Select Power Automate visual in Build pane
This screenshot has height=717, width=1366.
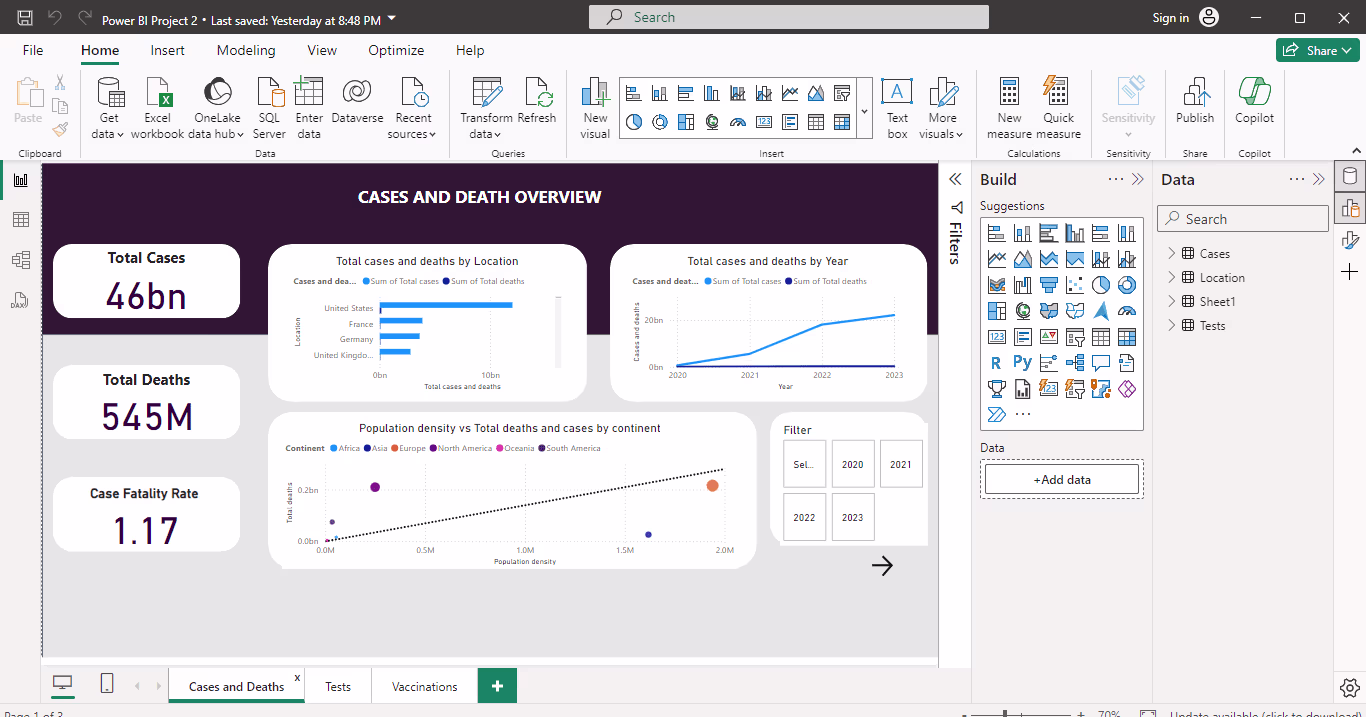[x=996, y=415]
